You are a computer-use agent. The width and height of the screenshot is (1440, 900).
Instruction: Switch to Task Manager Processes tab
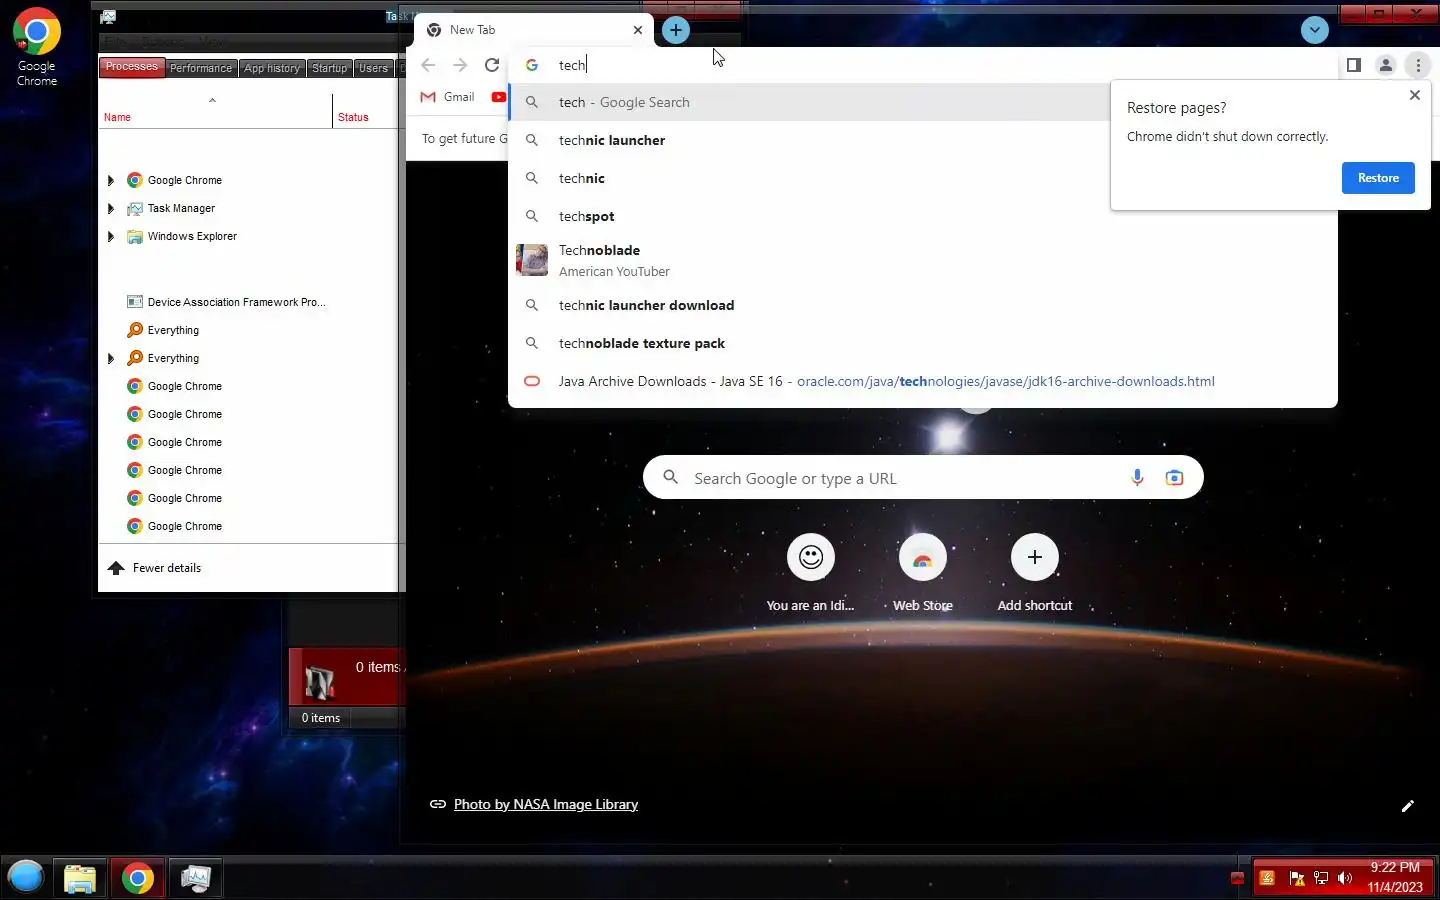coord(132,67)
